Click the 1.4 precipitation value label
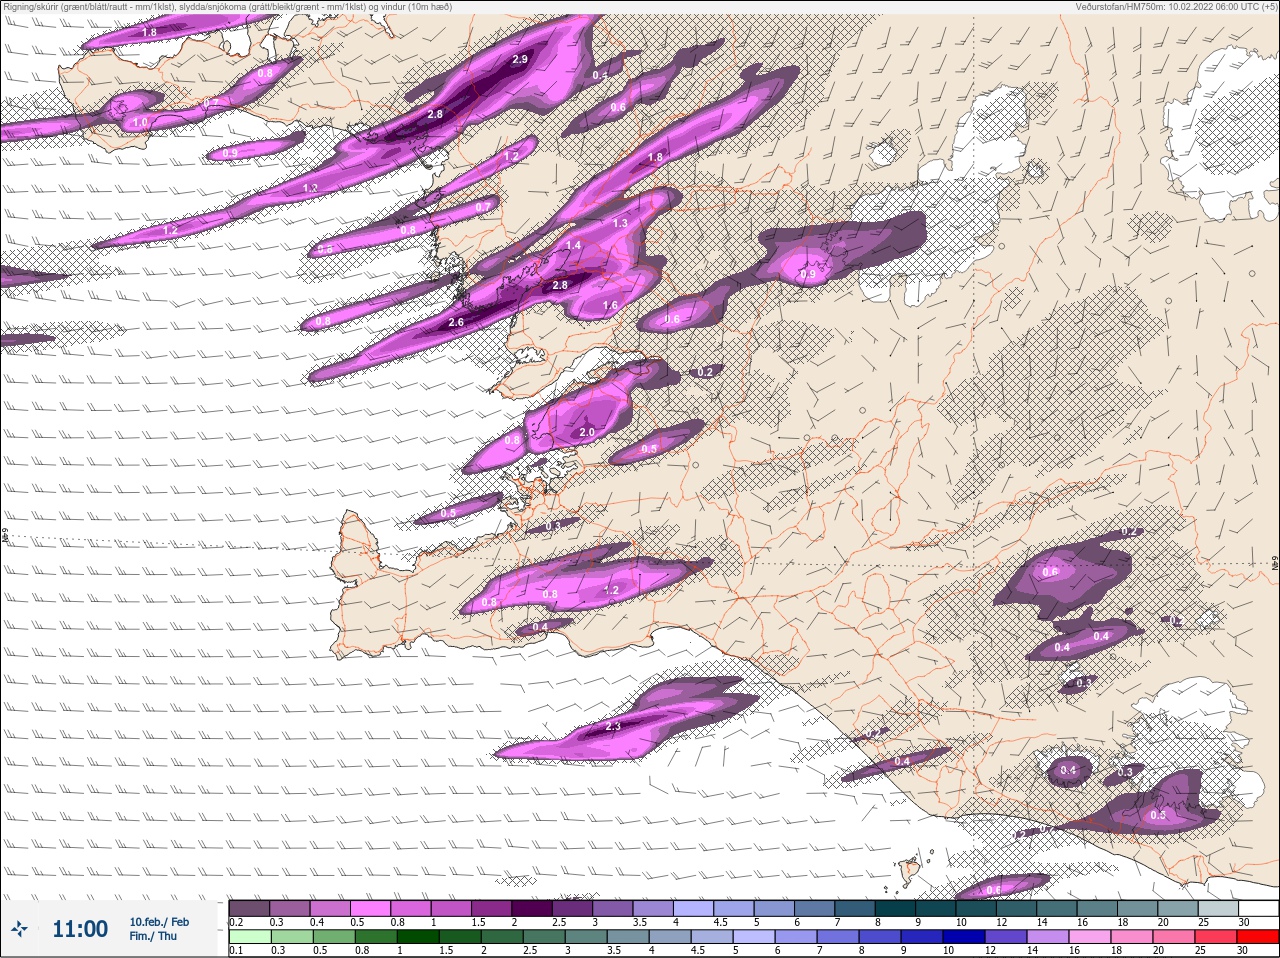The height and width of the screenshot is (958, 1280). tap(573, 245)
